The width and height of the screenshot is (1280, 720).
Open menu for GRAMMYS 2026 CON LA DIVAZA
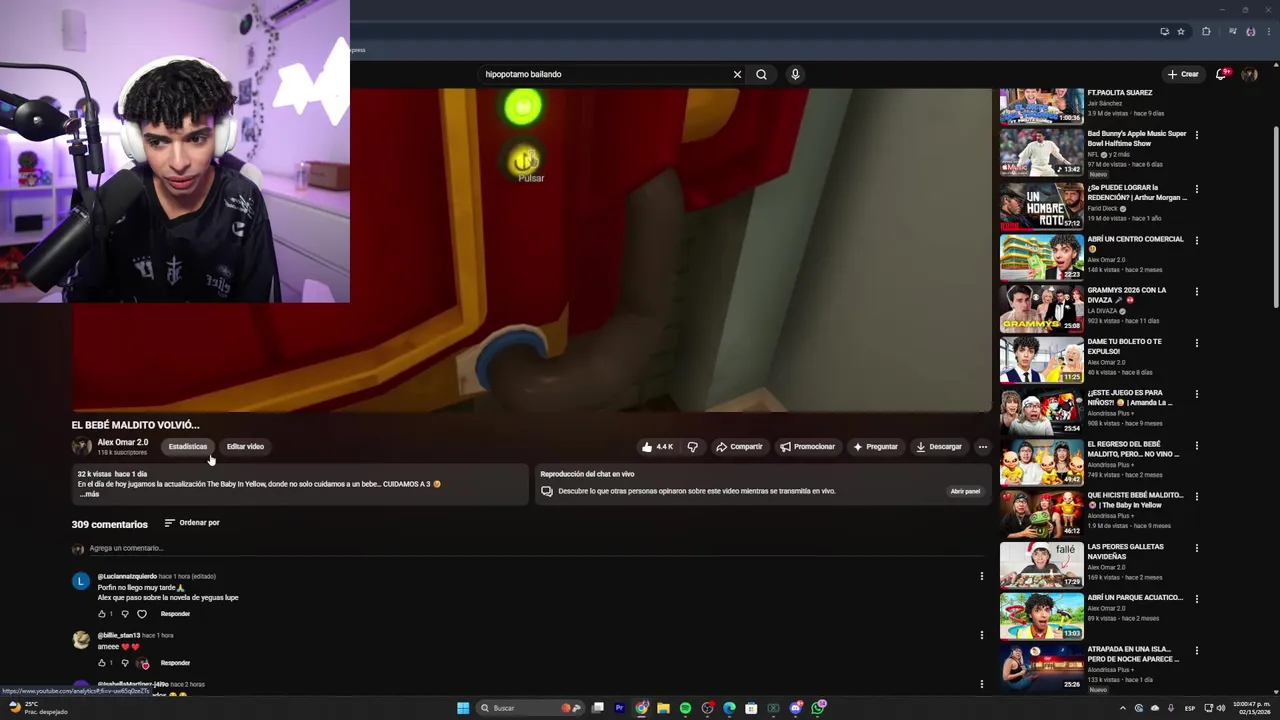(1197, 291)
